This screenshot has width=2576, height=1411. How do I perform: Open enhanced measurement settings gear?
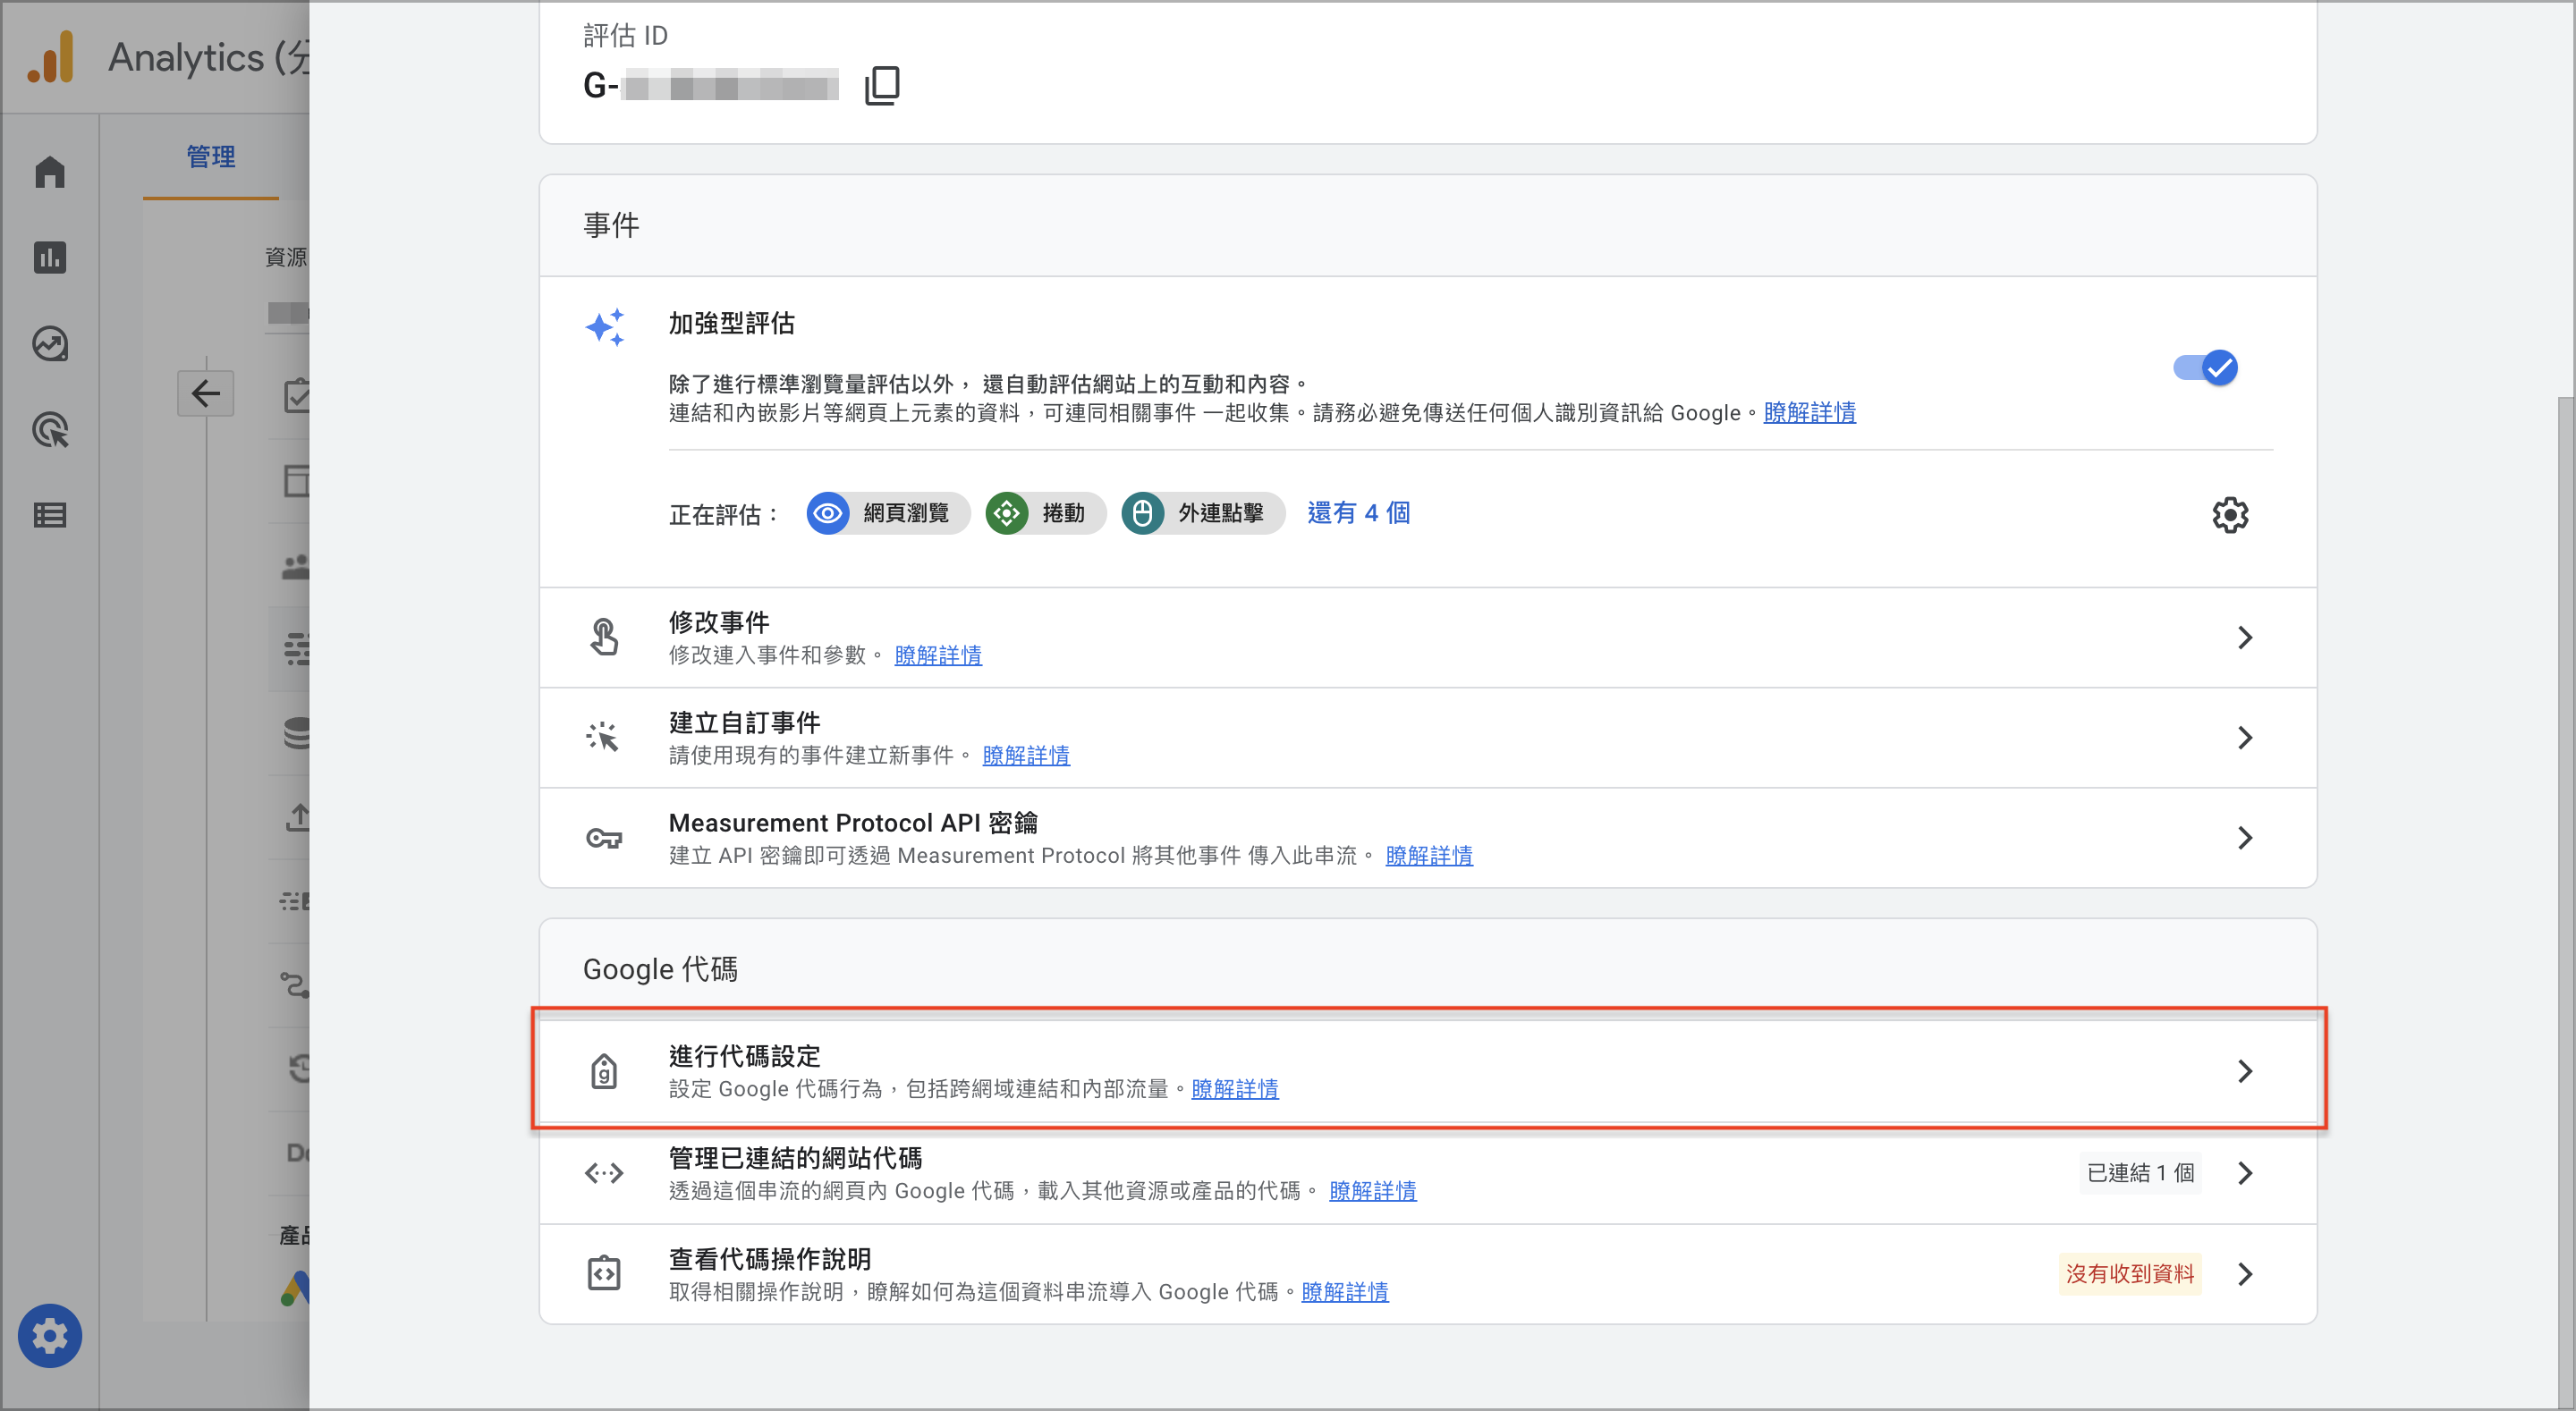[2230, 515]
